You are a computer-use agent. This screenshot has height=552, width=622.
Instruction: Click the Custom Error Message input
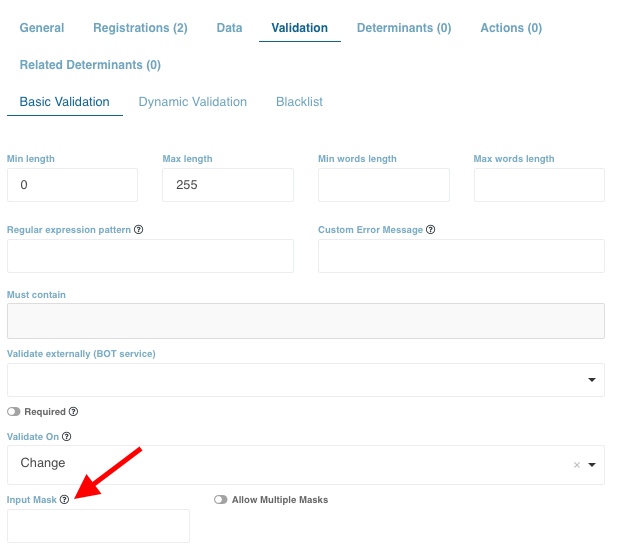pyautogui.click(x=461, y=256)
